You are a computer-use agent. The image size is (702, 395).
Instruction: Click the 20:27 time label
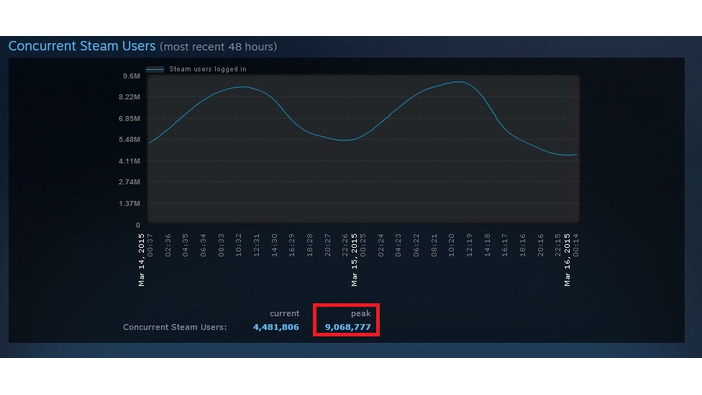pos(328,245)
